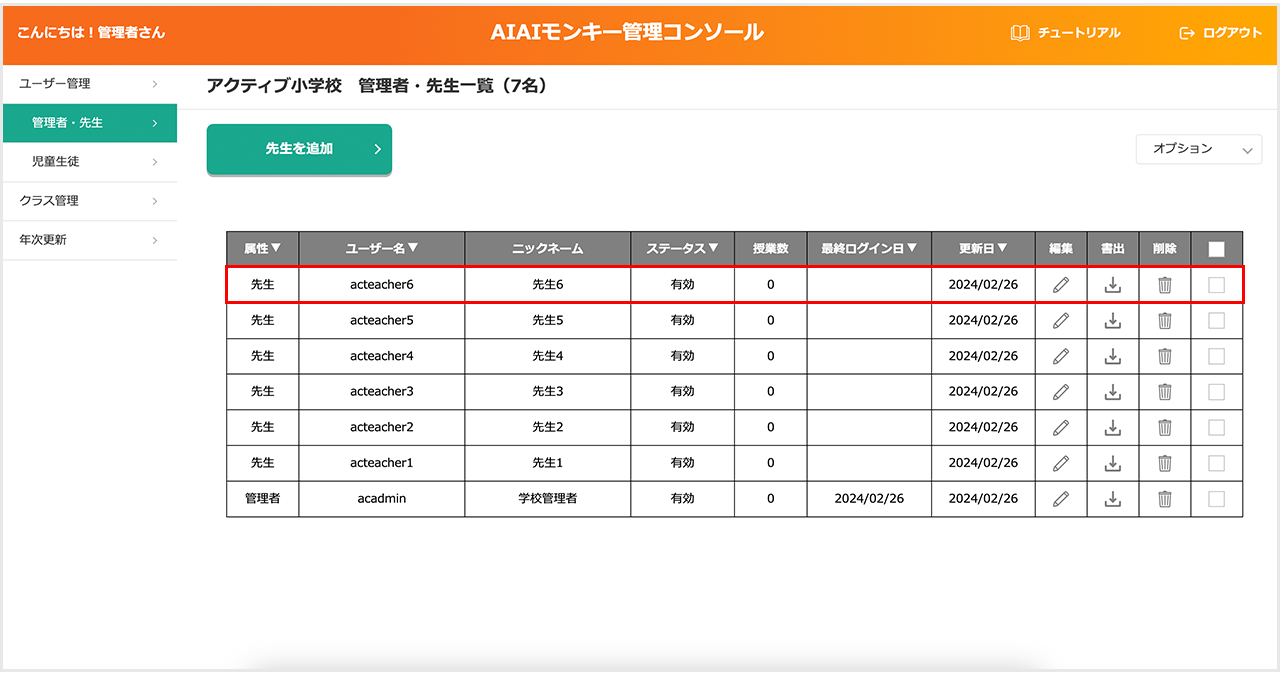Sort by 更新日 column header
This screenshot has width=1280, height=675.
[x=983, y=249]
